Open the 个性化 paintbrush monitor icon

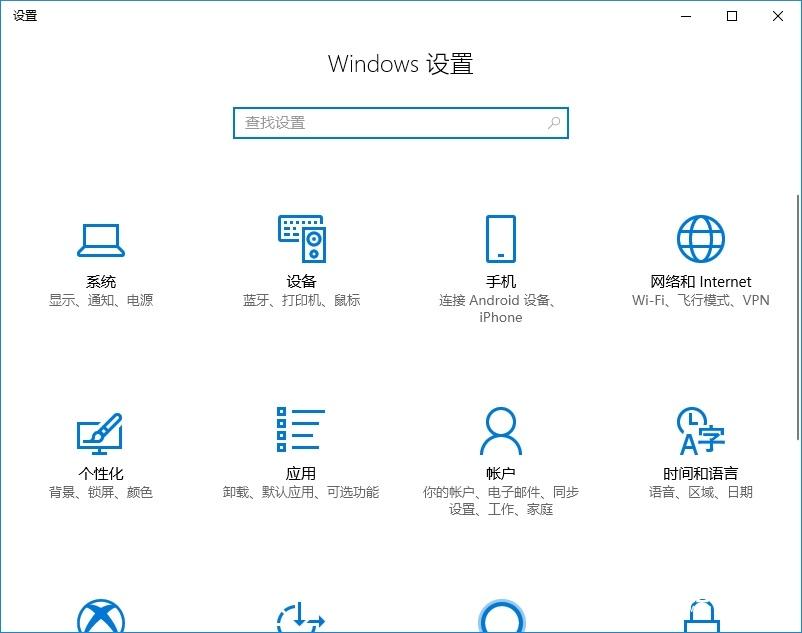pos(100,434)
